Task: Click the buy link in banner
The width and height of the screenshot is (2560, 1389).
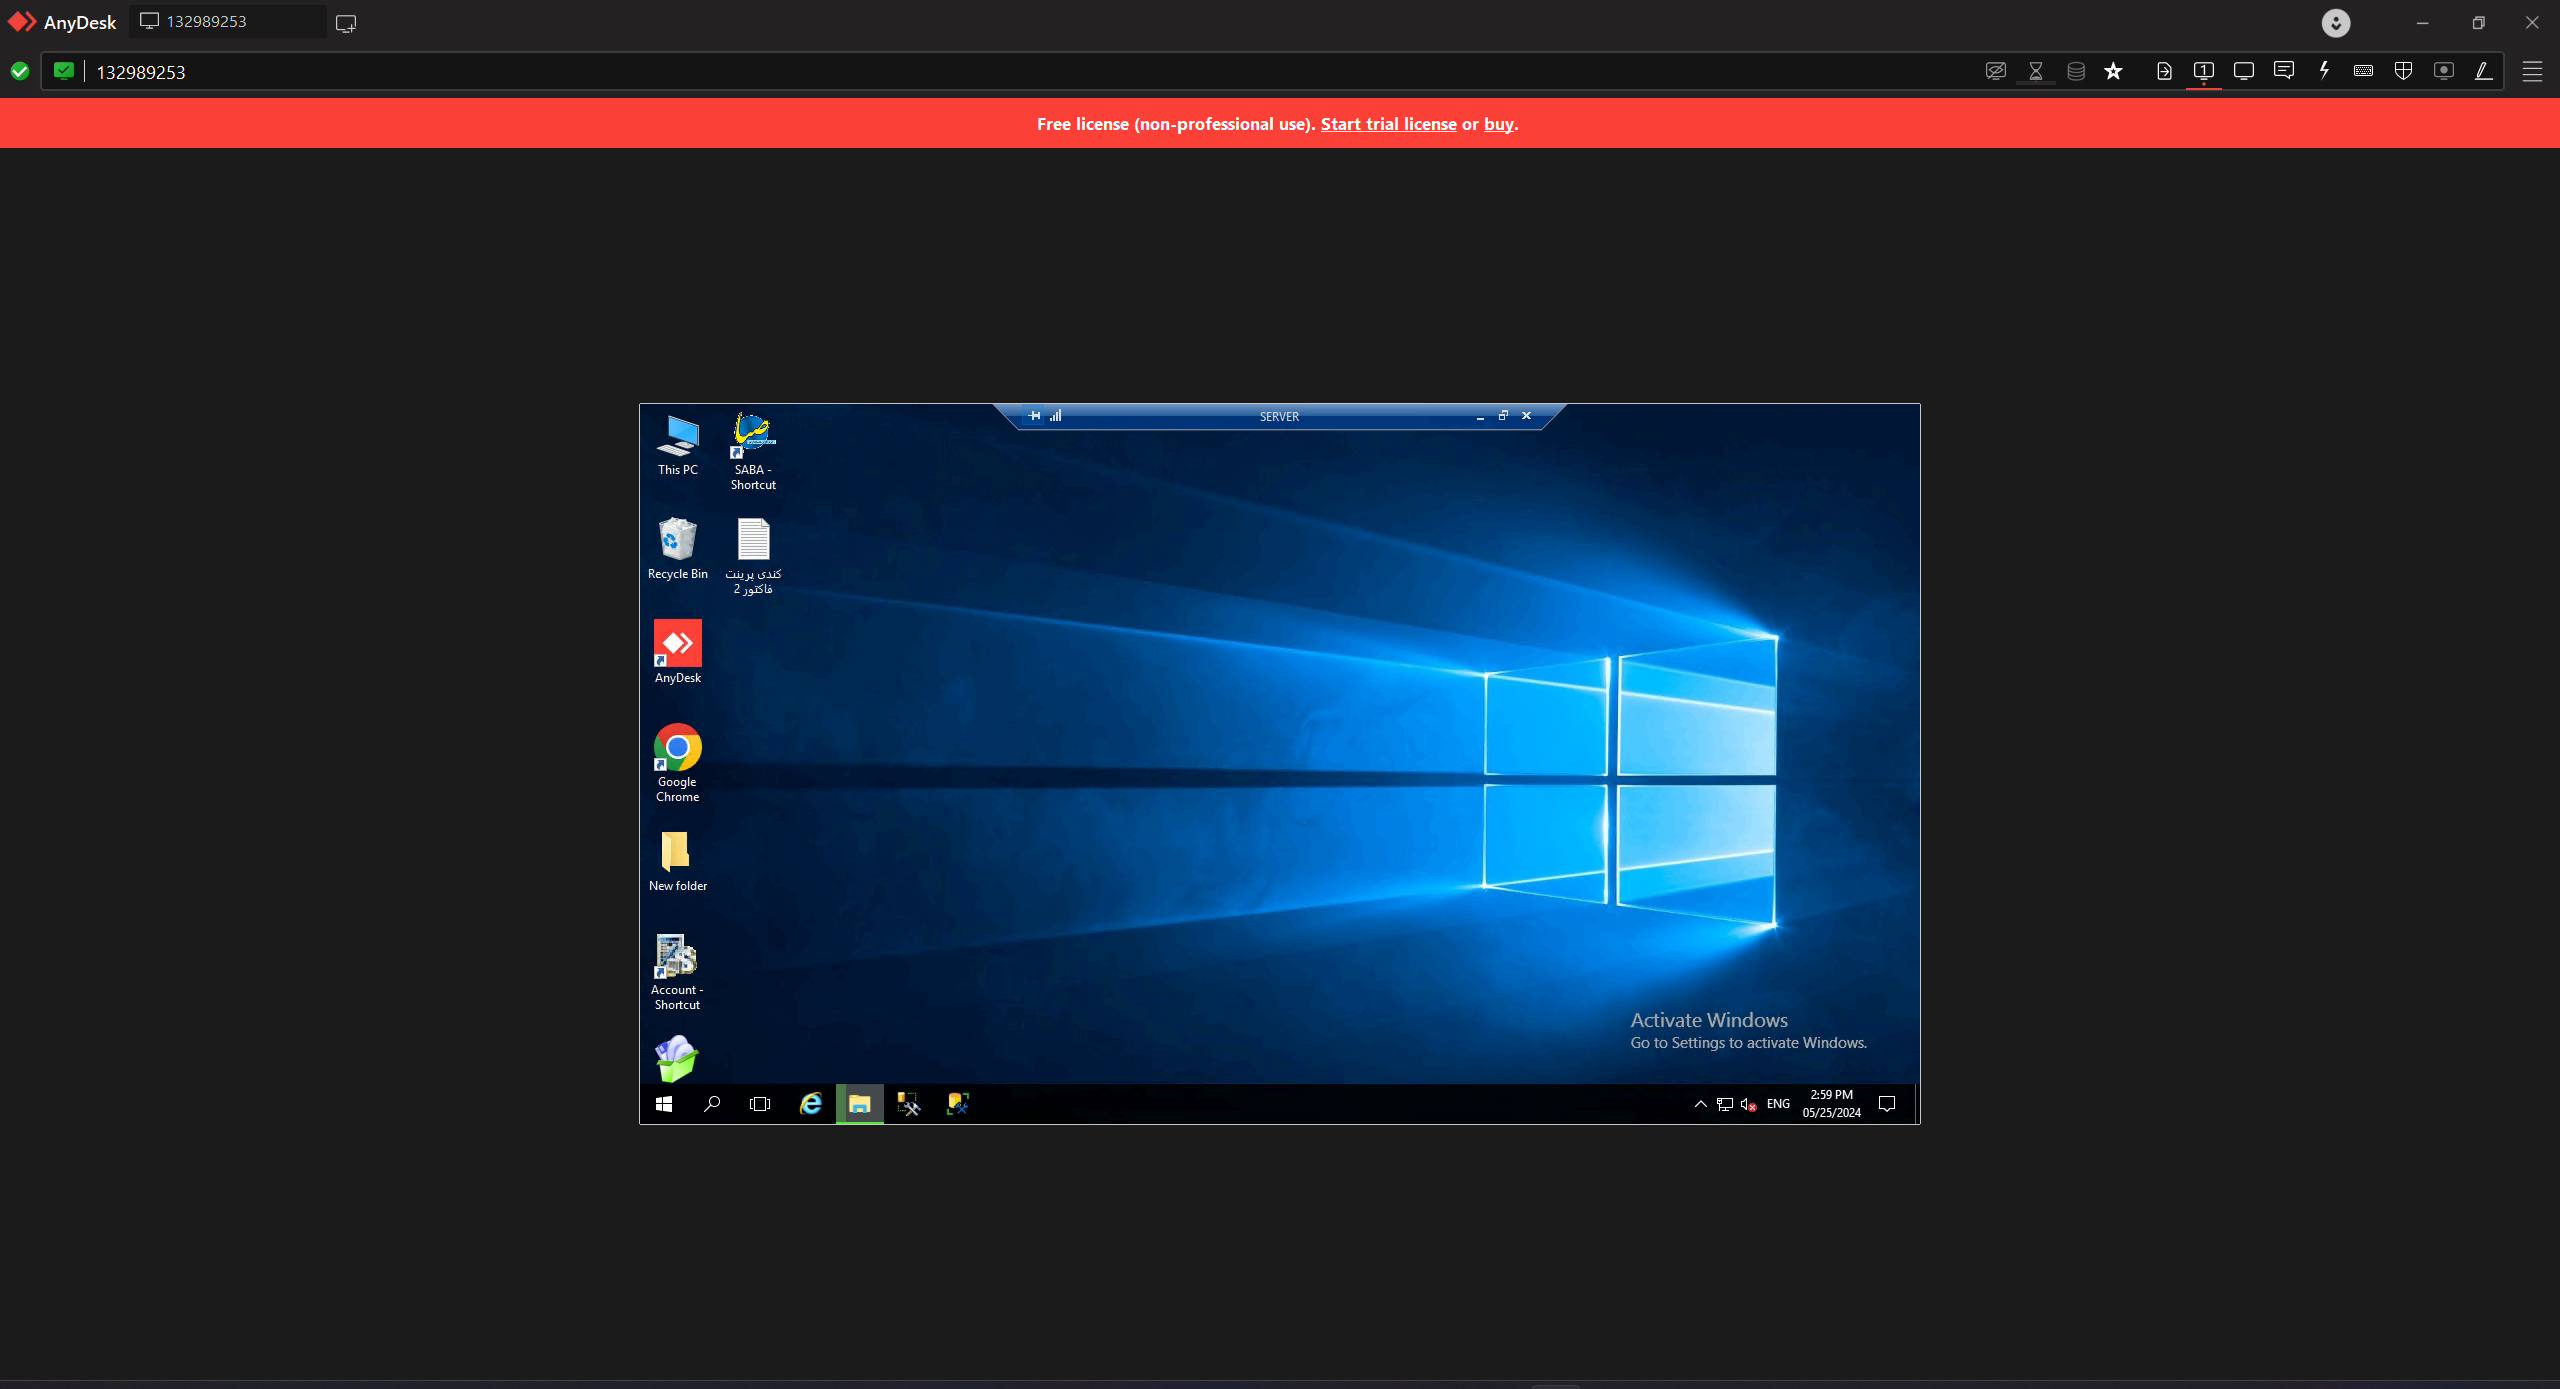Action: (x=1498, y=124)
